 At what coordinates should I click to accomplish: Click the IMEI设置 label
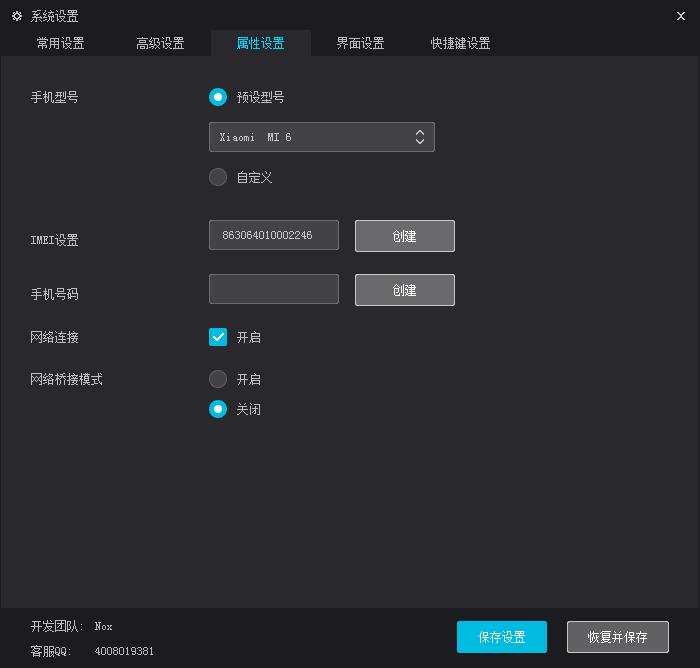(x=54, y=240)
